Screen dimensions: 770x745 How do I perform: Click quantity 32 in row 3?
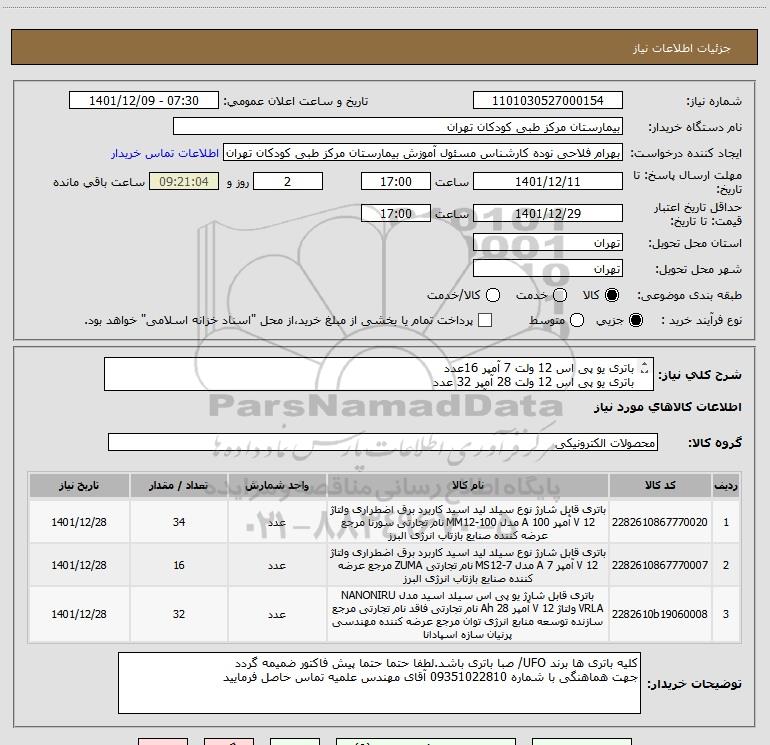tap(179, 614)
